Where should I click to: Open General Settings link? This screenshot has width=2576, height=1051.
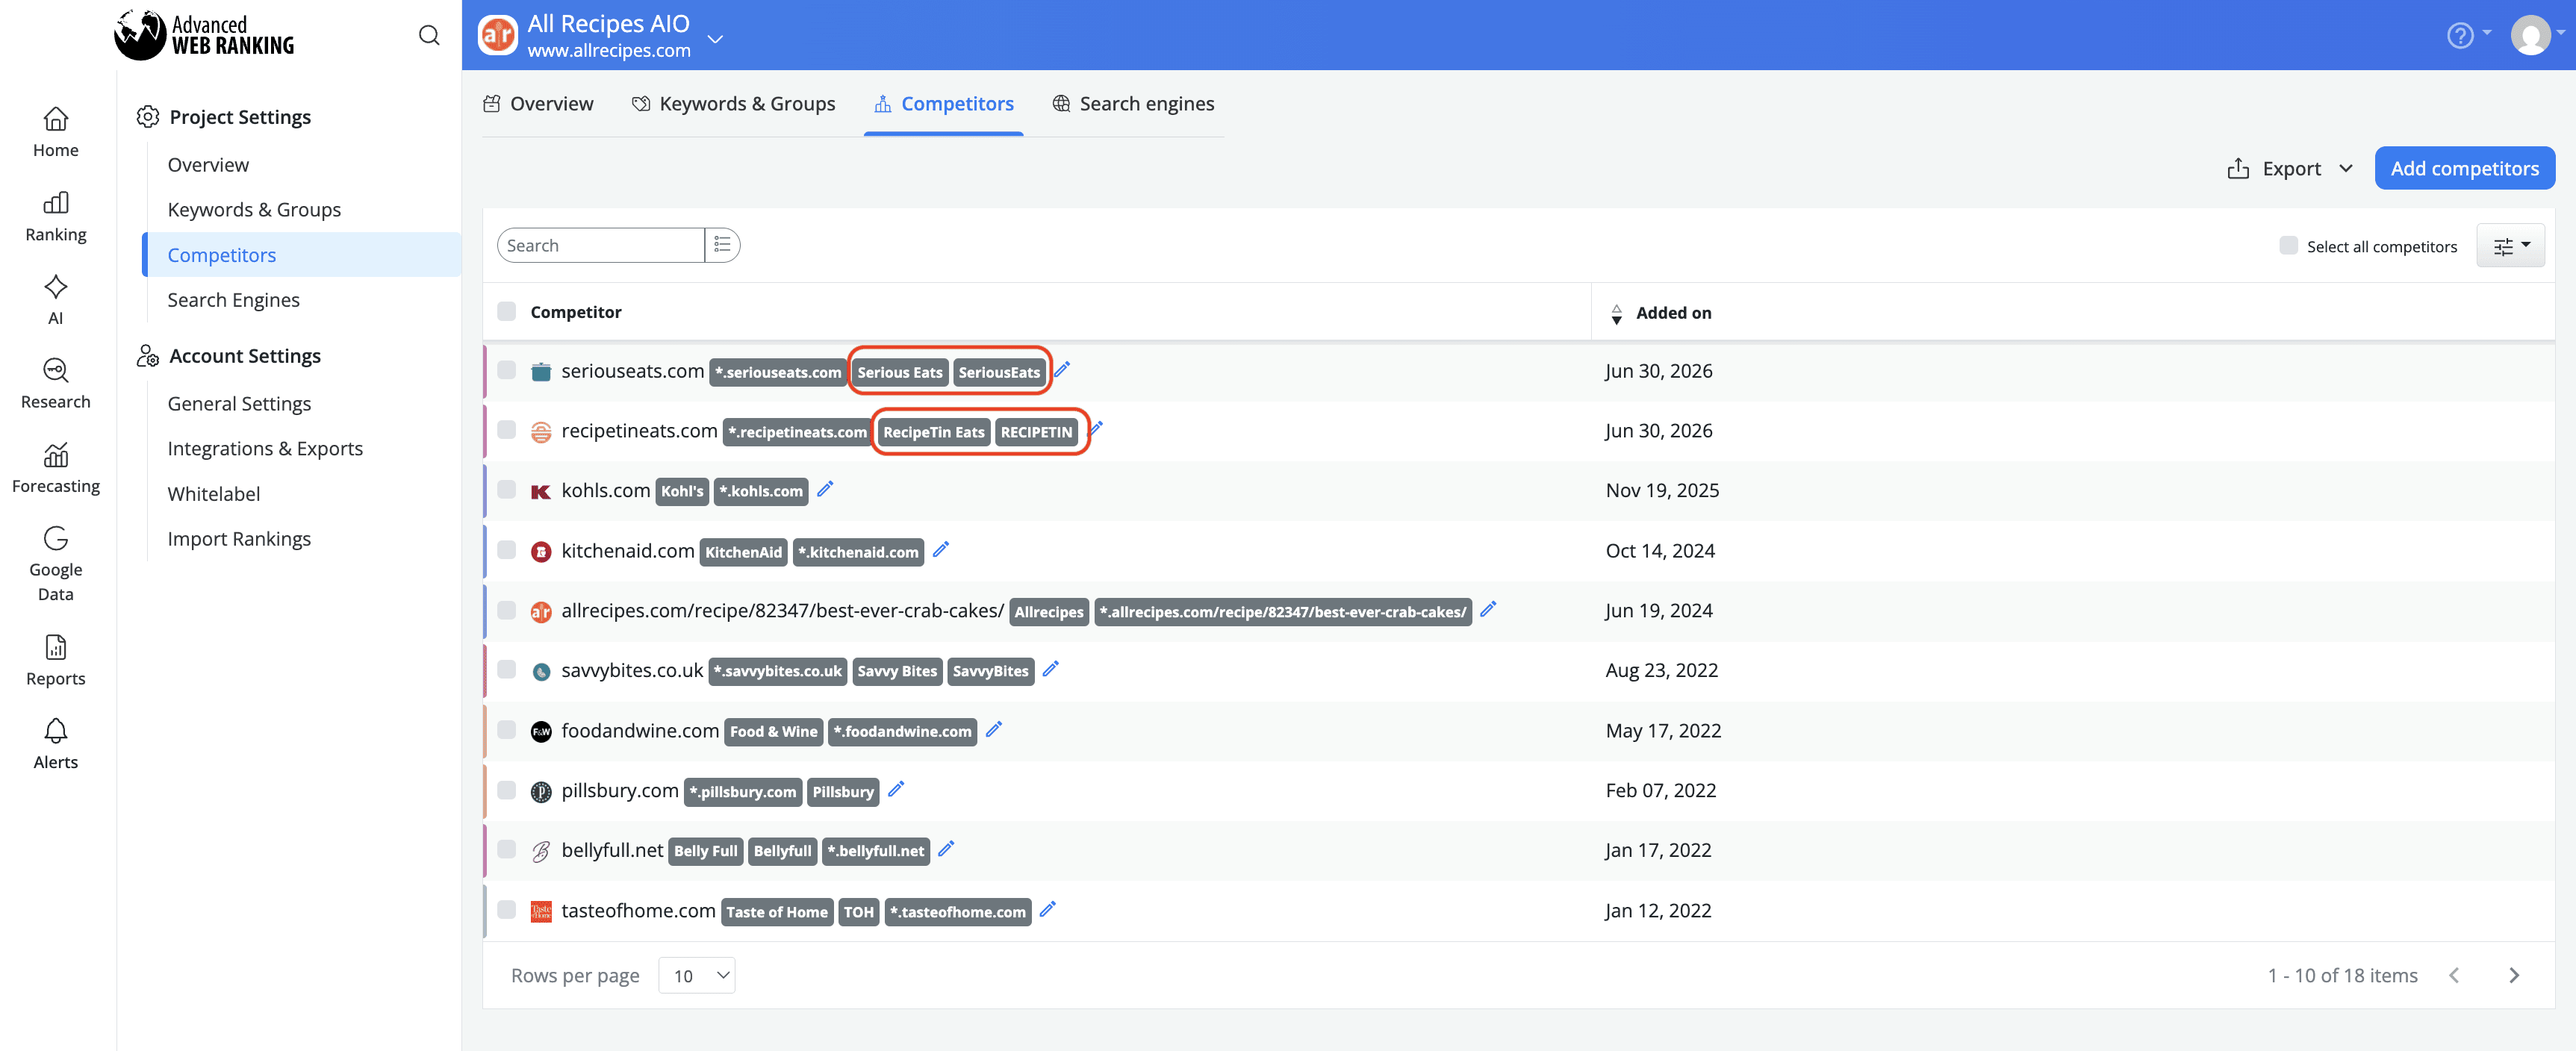(239, 404)
